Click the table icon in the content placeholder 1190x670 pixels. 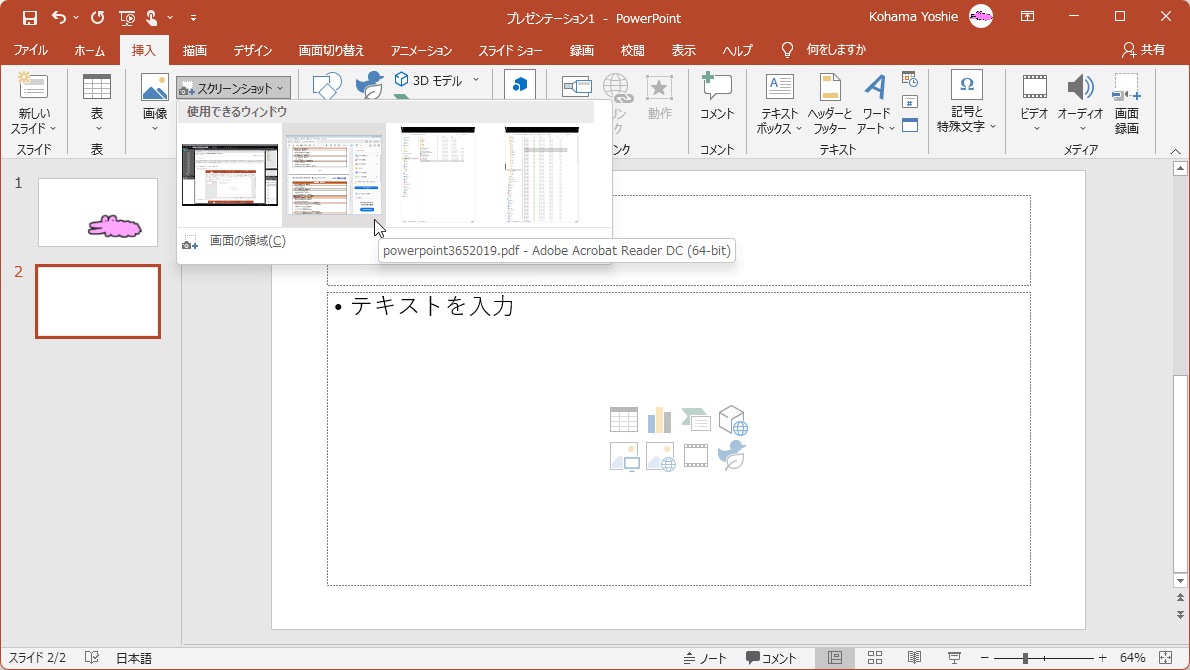coord(624,420)
